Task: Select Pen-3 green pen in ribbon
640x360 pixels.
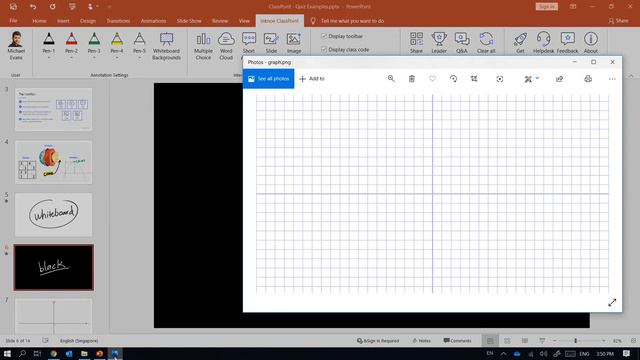Action: [x=94, y=42]
